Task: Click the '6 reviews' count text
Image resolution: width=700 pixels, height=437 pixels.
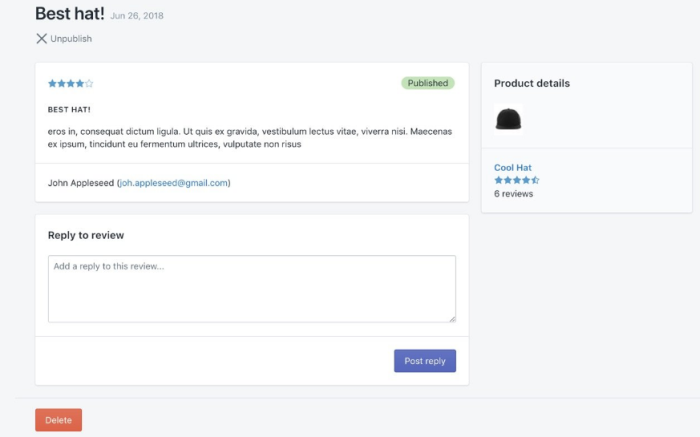Action: [x=513, y=194]
